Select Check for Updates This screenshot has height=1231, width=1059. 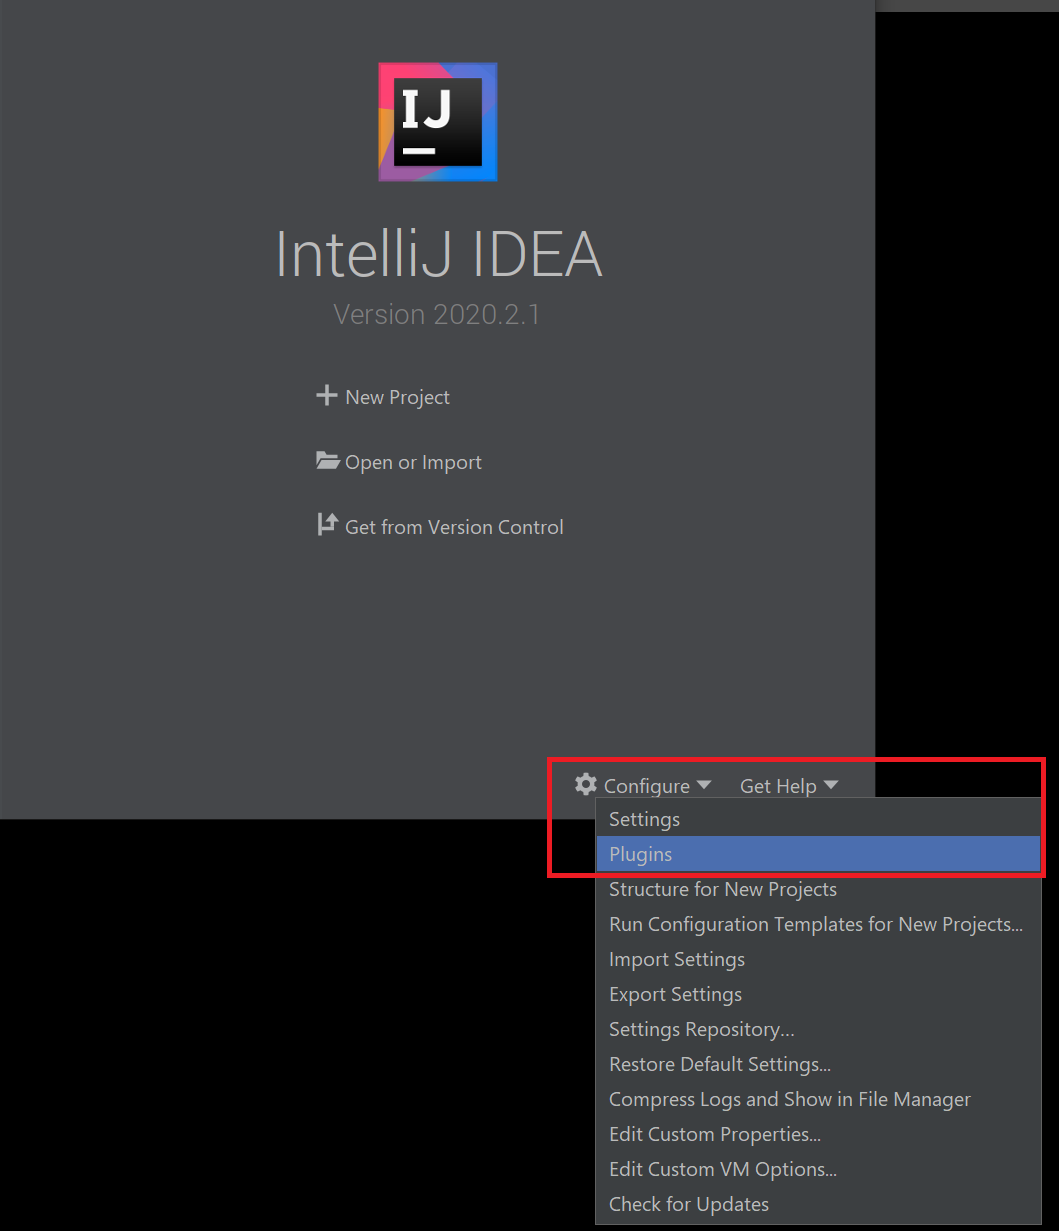(x=818, y=1204)
